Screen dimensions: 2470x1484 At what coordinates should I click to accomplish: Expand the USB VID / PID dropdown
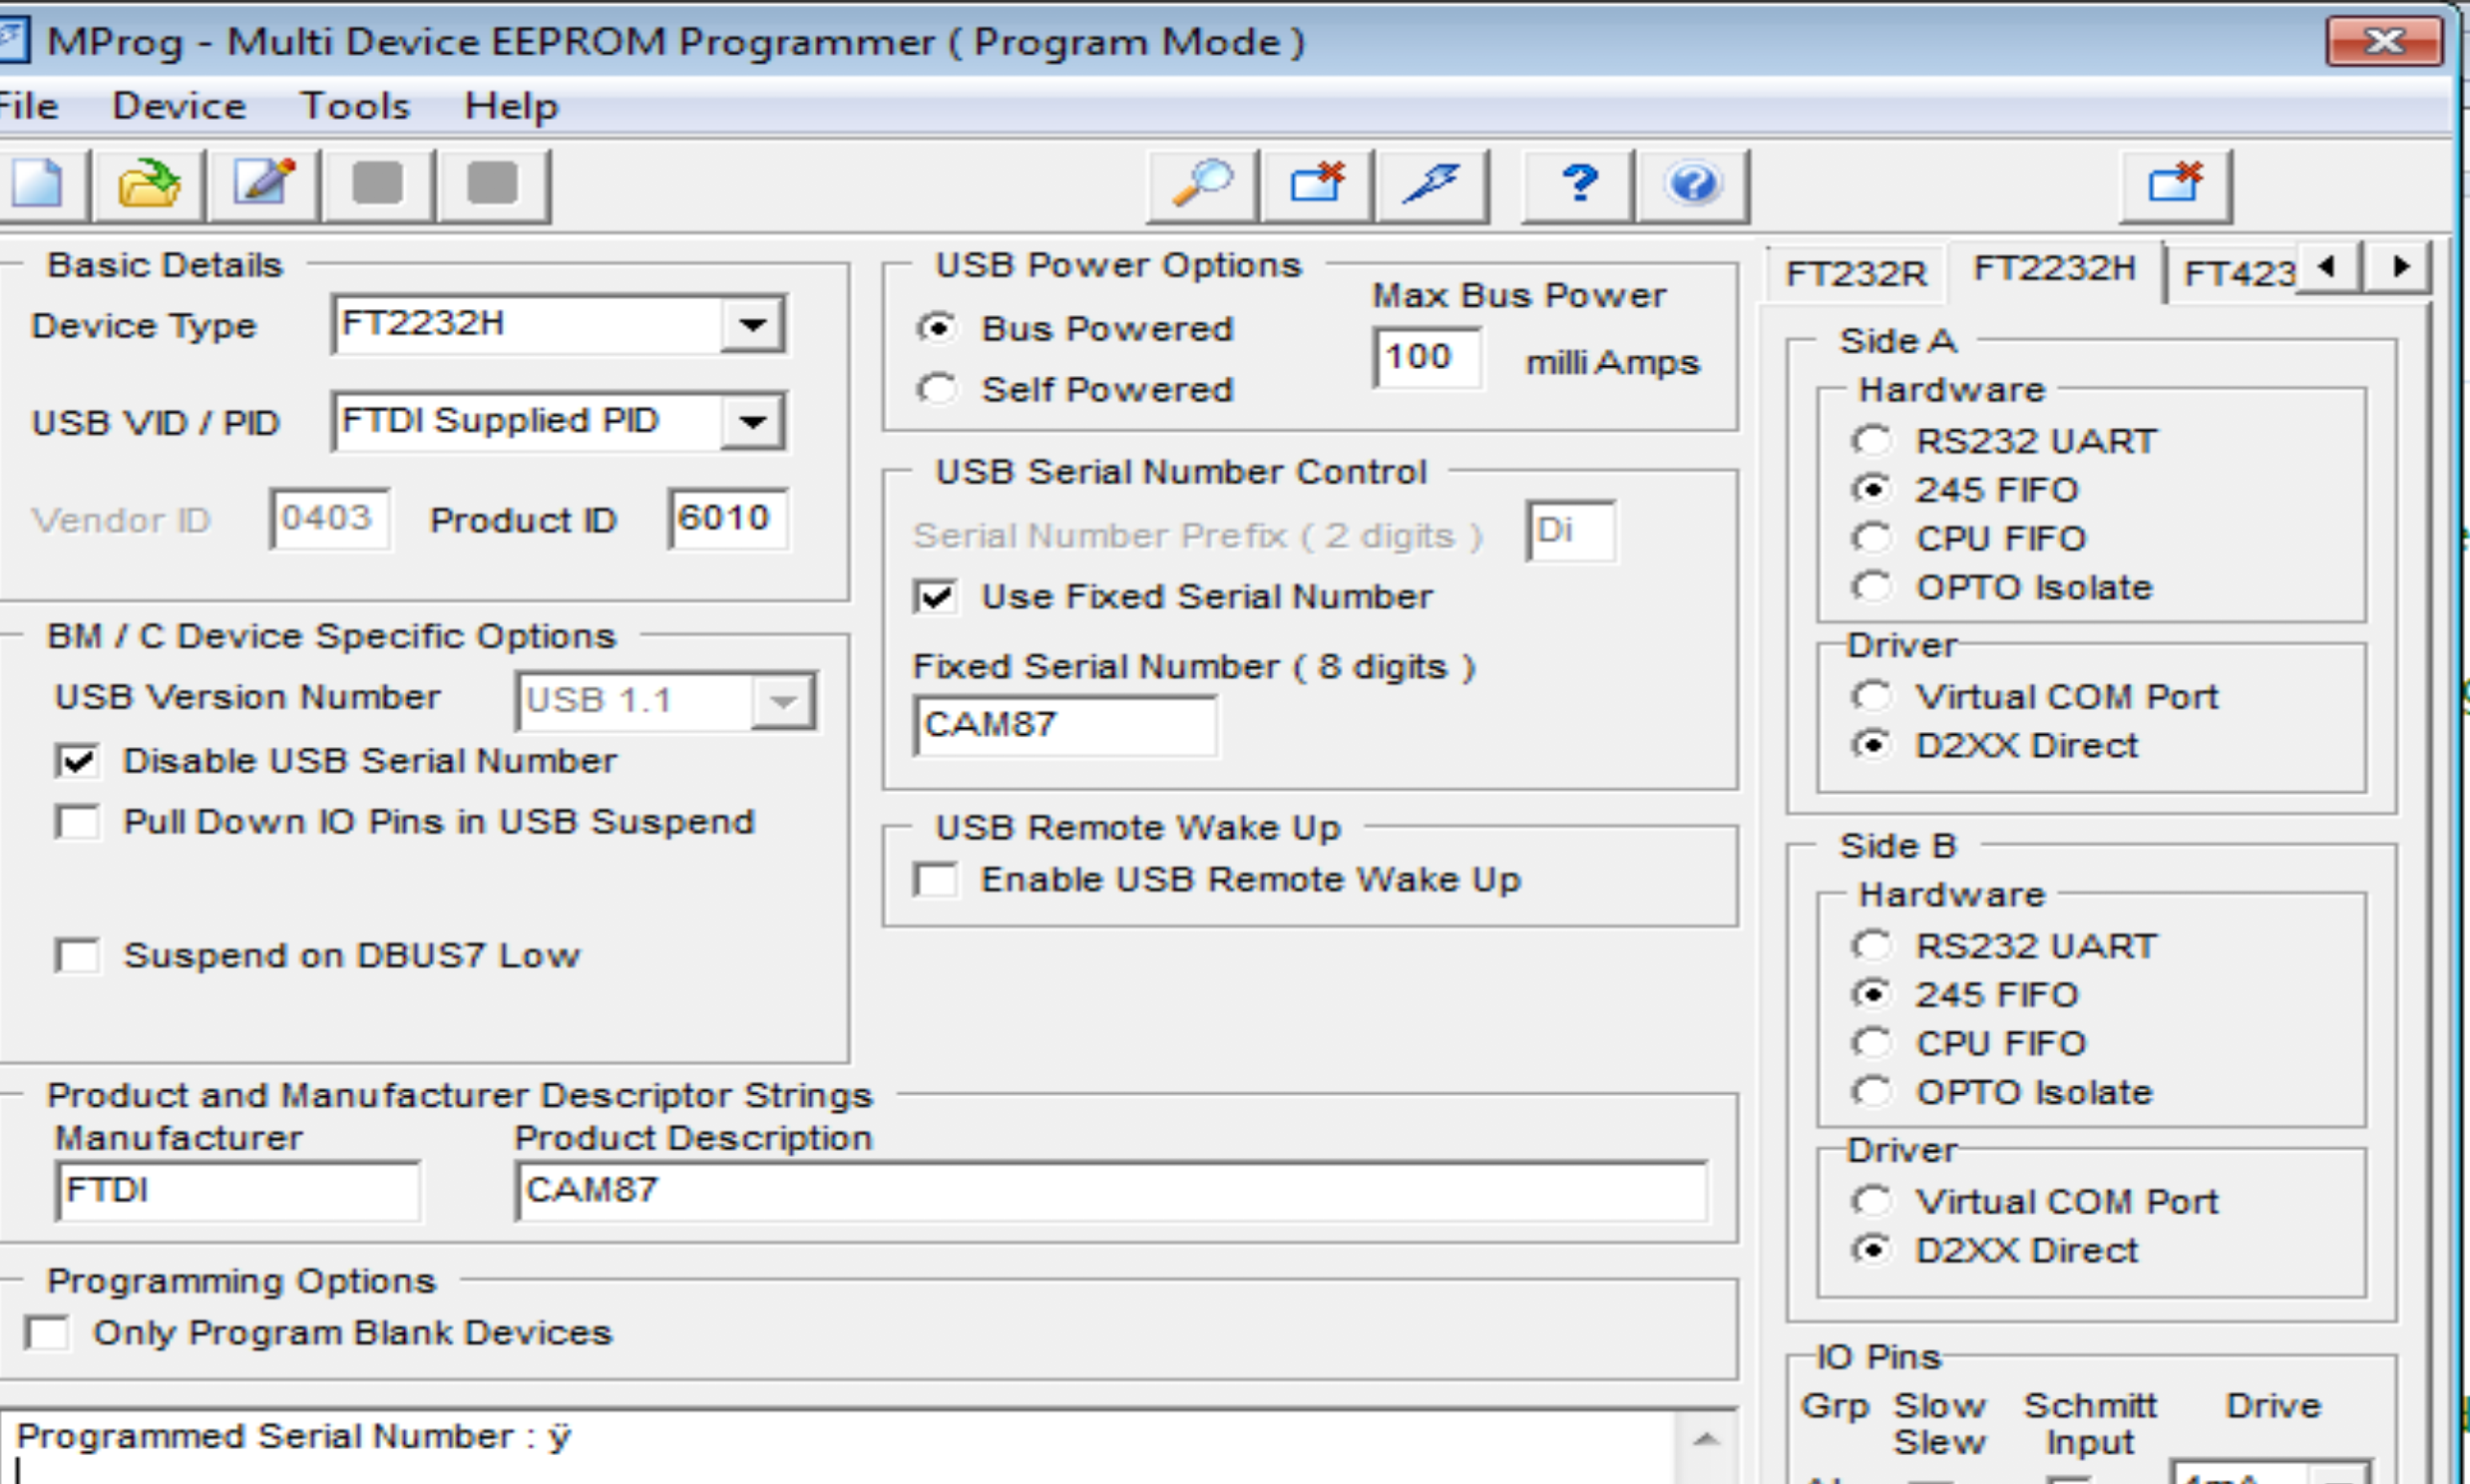[752, 421]
